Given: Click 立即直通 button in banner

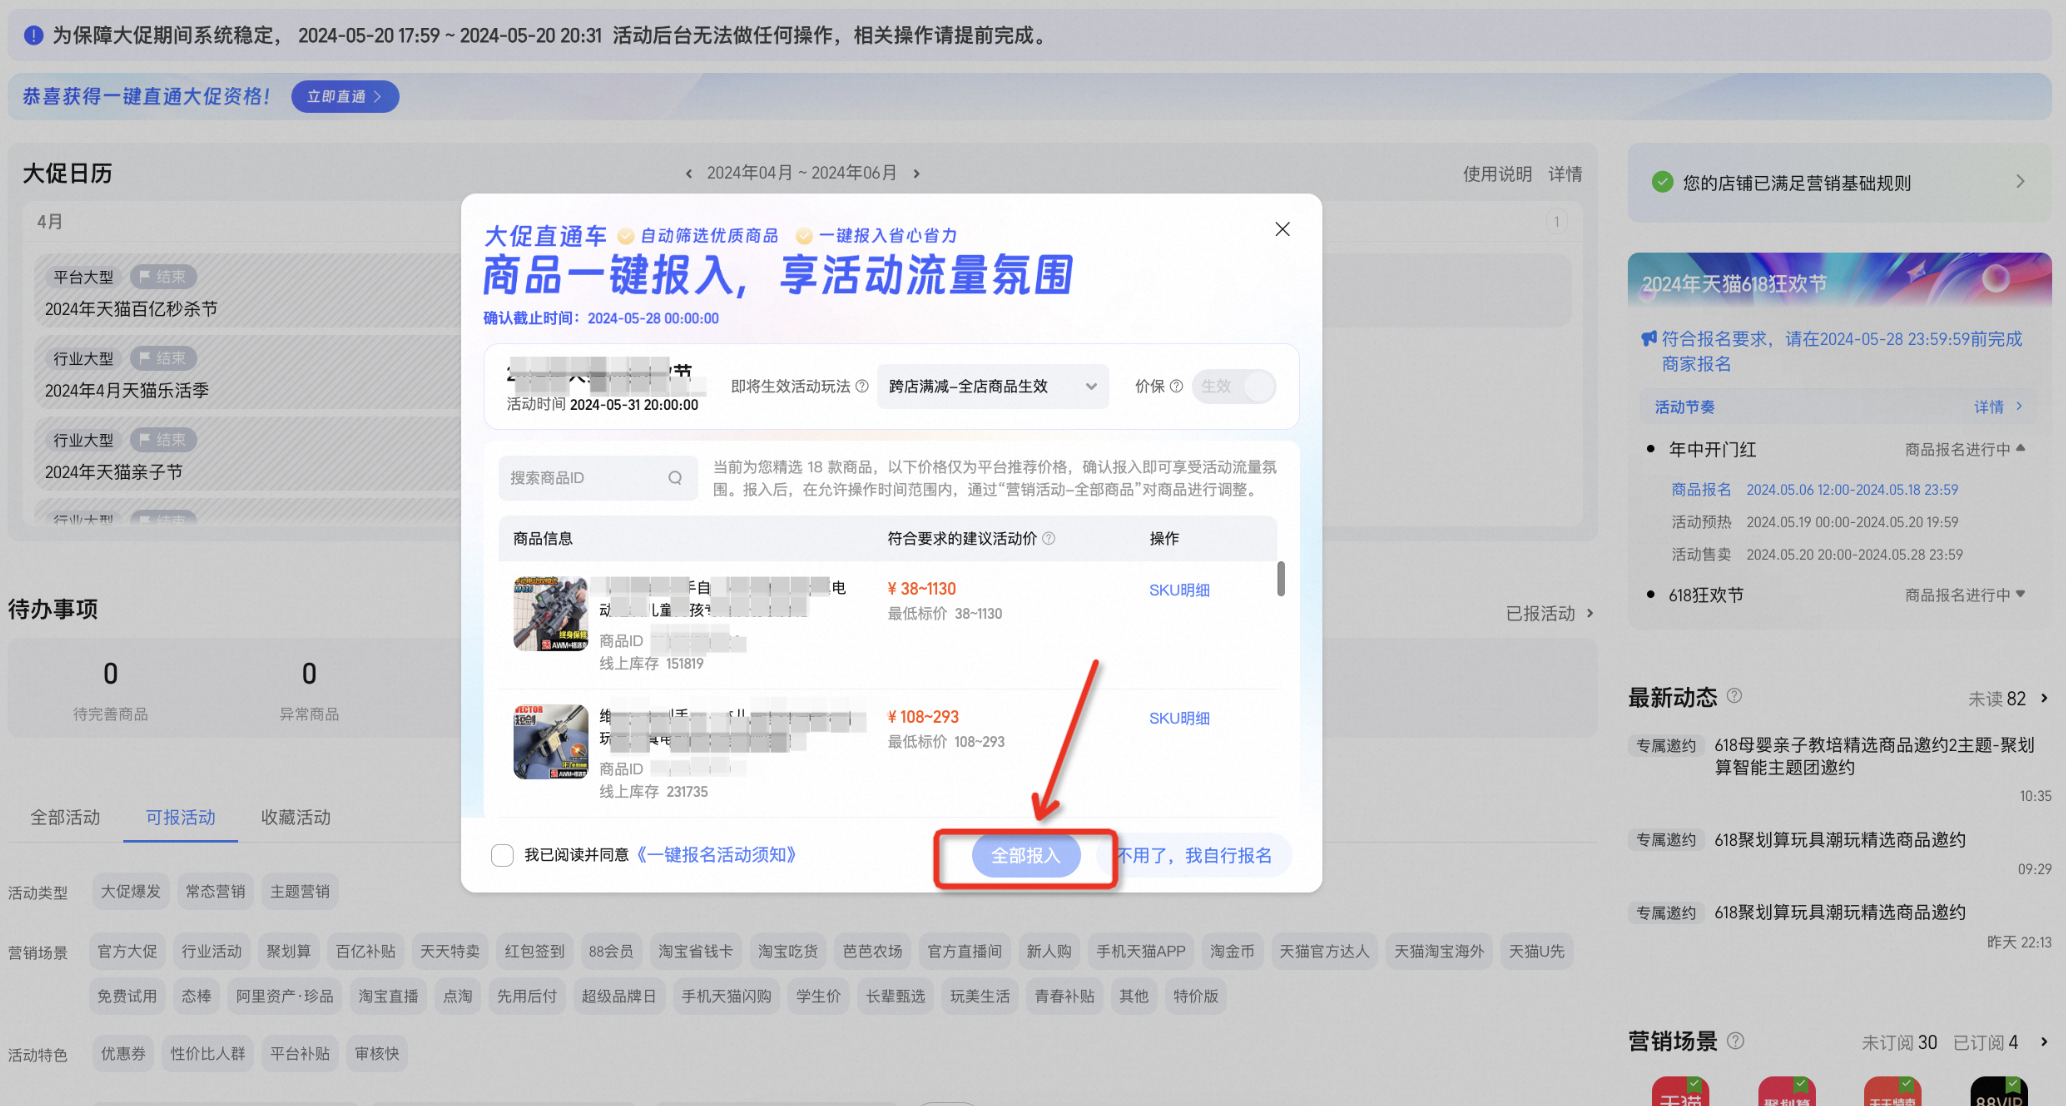Looking at the screenshot, I should [x=345, y=96].
